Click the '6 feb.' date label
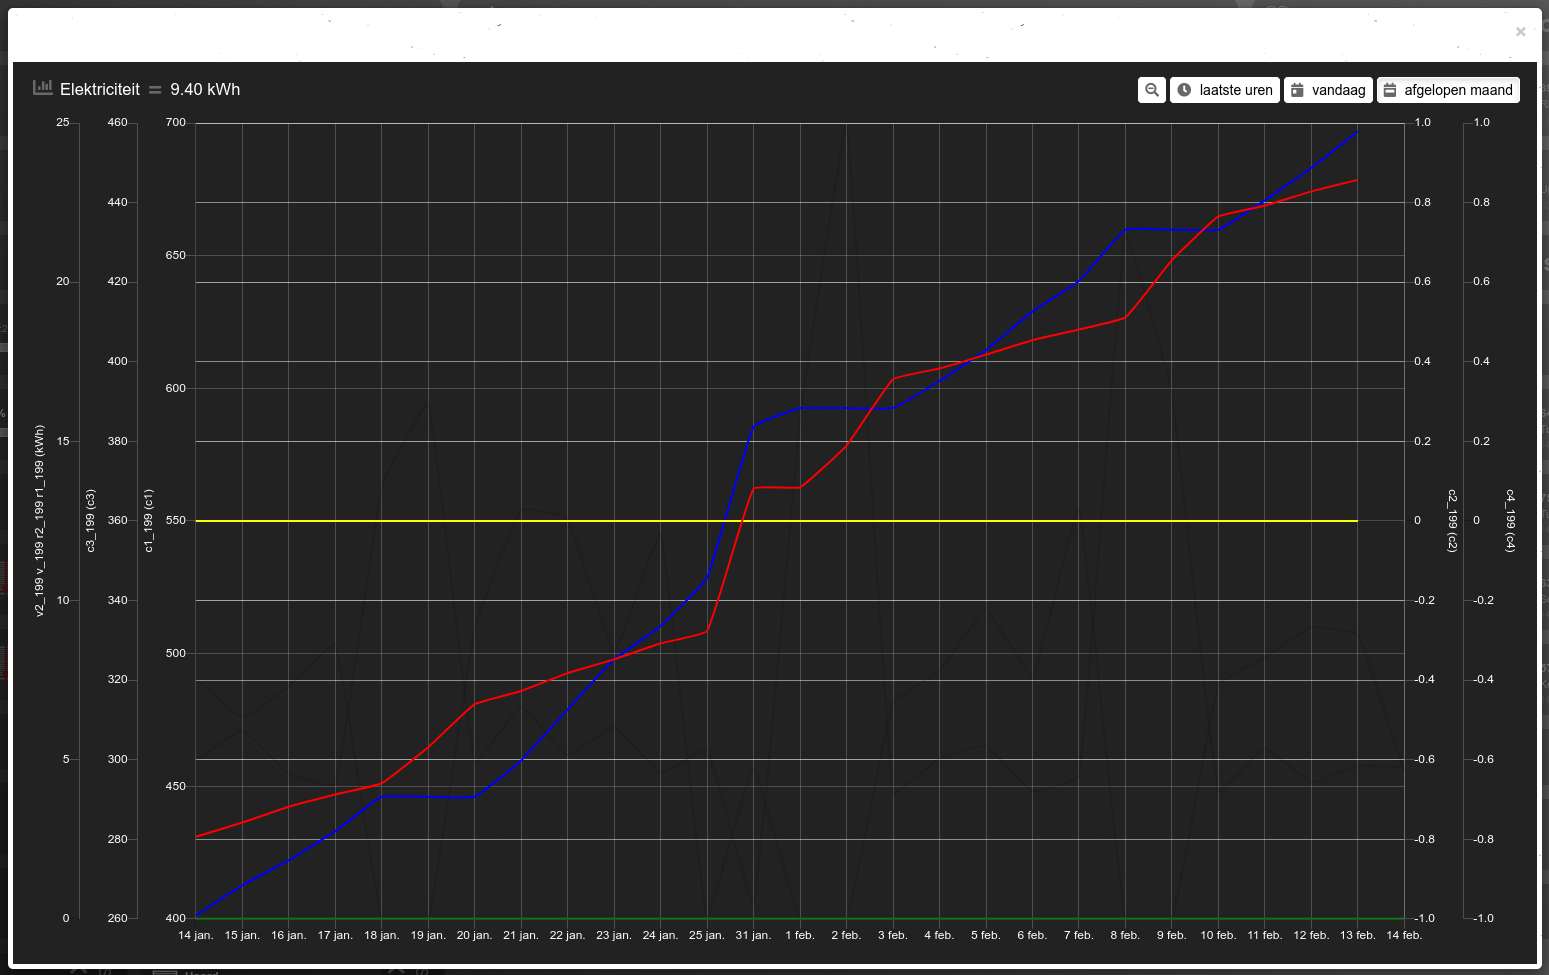Image resolution: width=1549 pixels, height=975 pixels. point(1032,936)
